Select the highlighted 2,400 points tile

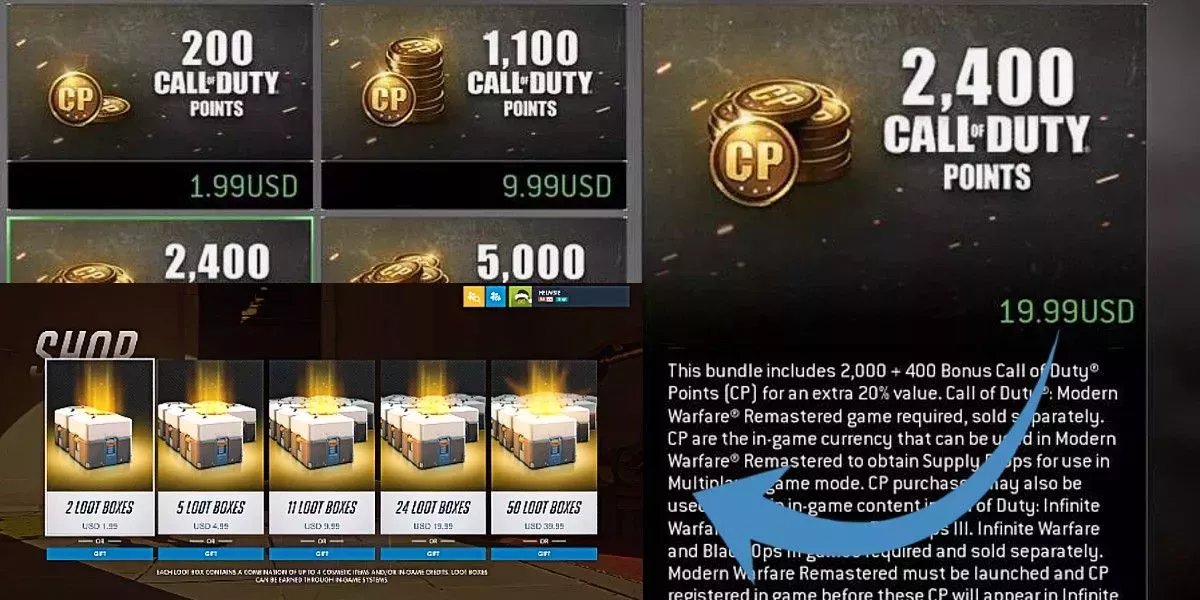tap(160, 250)
